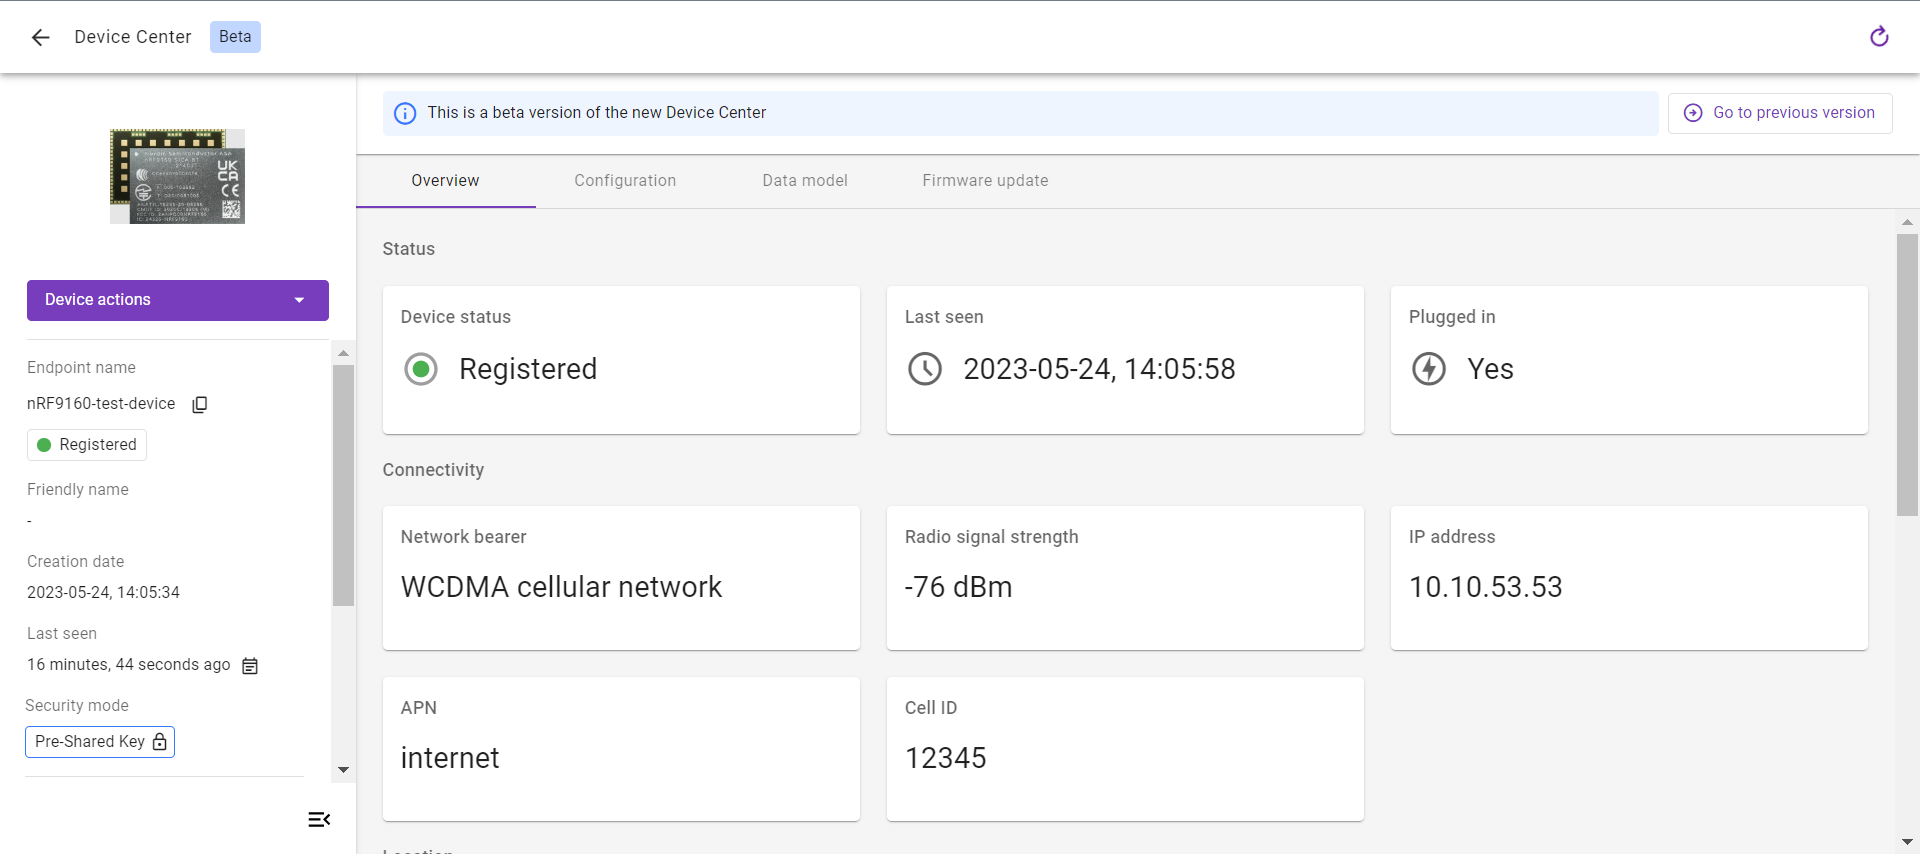Screen dimensions: 1920x854
Task: Click the Radio signal strength card title
Action: click(992, 537)
